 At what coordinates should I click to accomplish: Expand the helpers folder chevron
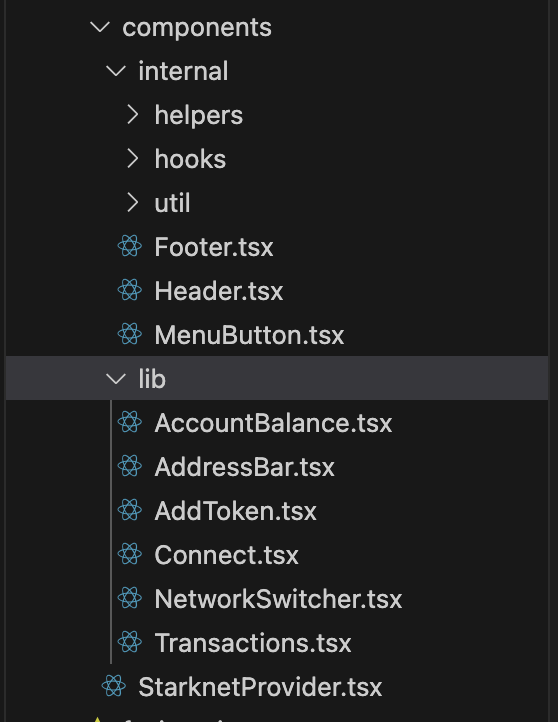click(x=133, y=114)
